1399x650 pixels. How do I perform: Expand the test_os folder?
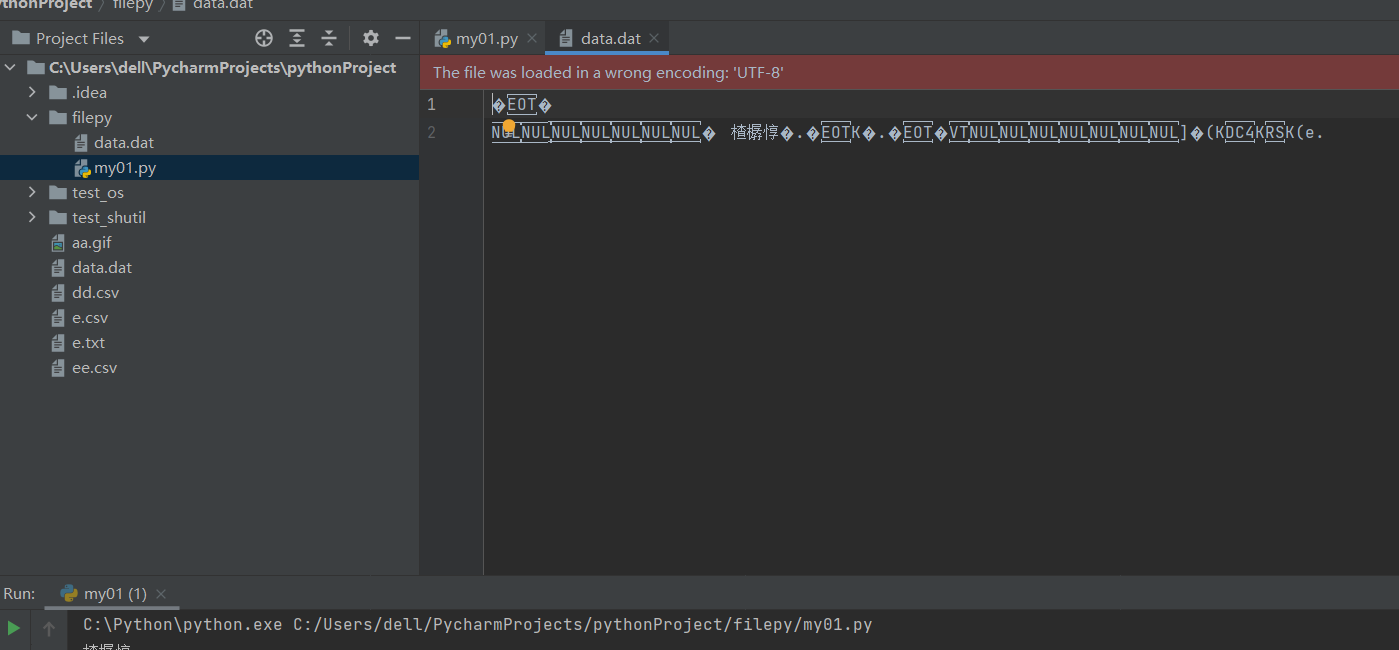pos(32,192)
